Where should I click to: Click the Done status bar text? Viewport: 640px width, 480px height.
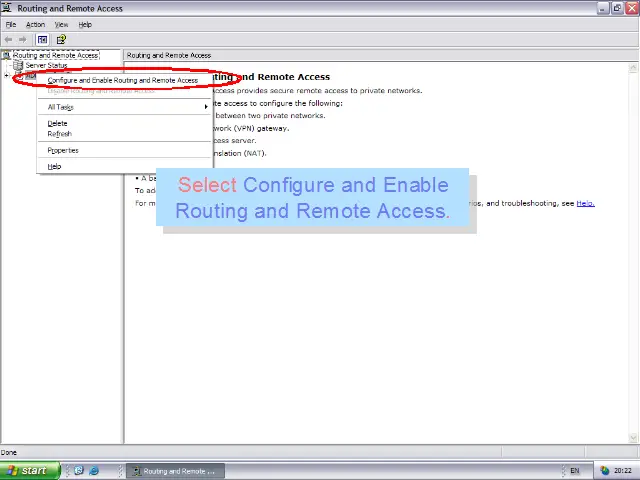pyautogui.click(x=9, y=453)
